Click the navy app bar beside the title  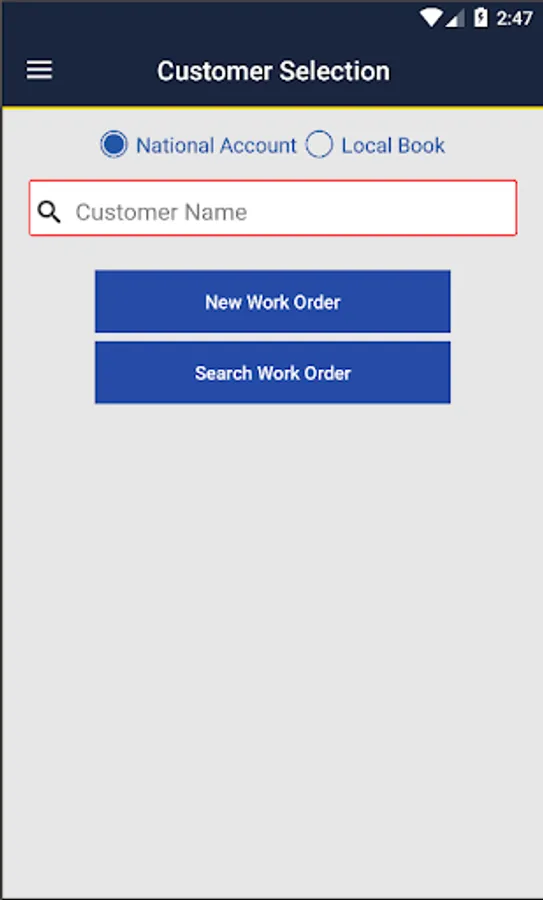[465, 71]
